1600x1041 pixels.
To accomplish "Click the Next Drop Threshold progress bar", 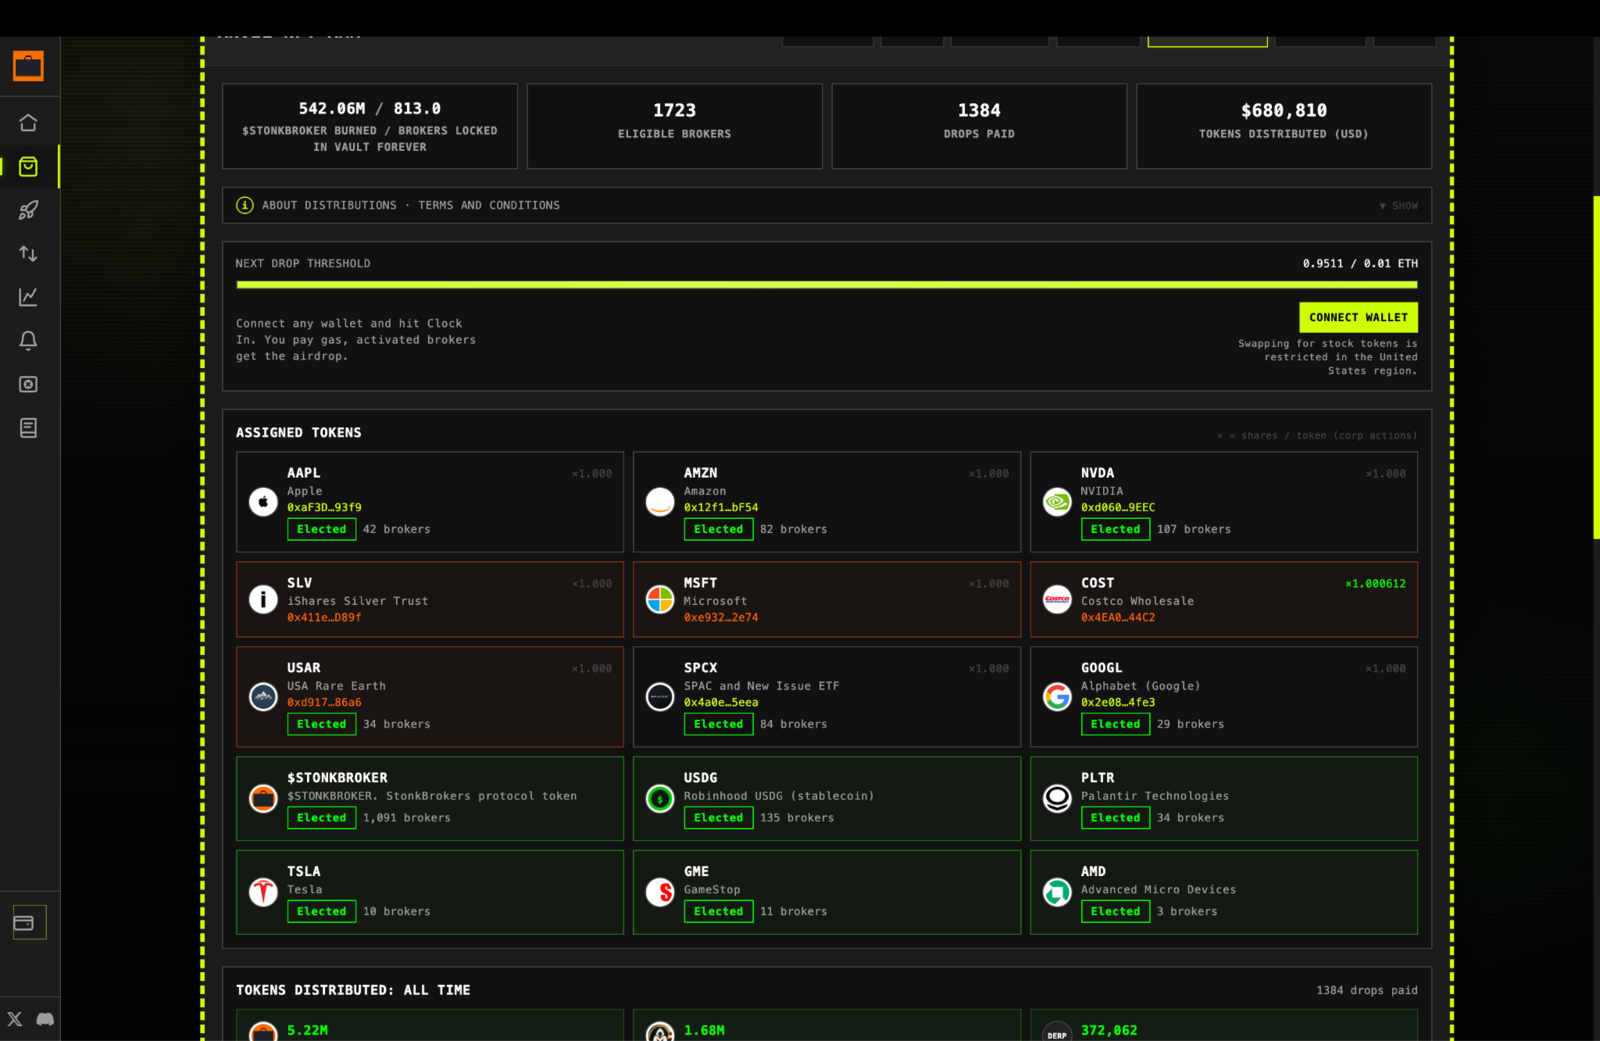I will 827,285.
